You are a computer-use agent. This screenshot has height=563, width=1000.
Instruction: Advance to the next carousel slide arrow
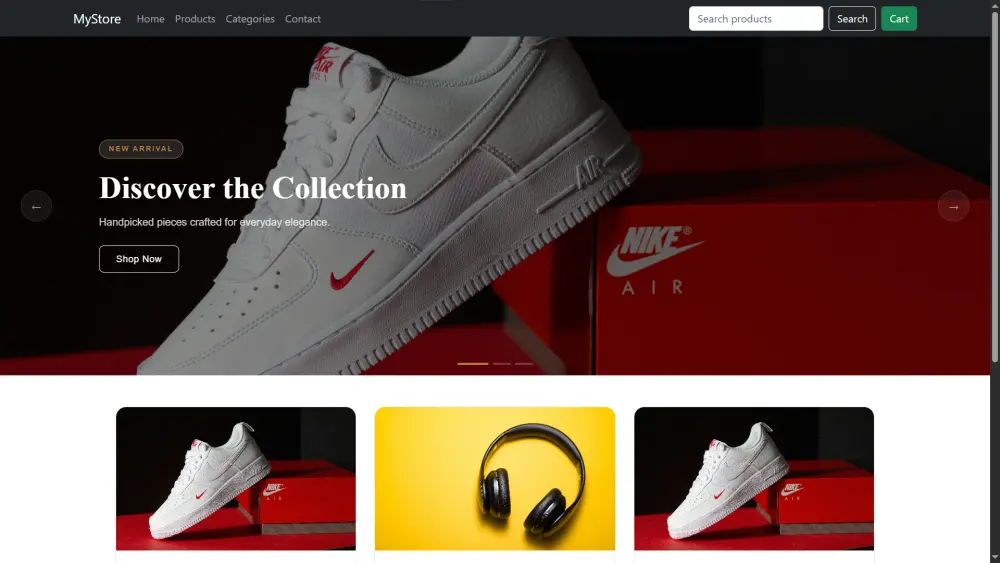[953, 207]
